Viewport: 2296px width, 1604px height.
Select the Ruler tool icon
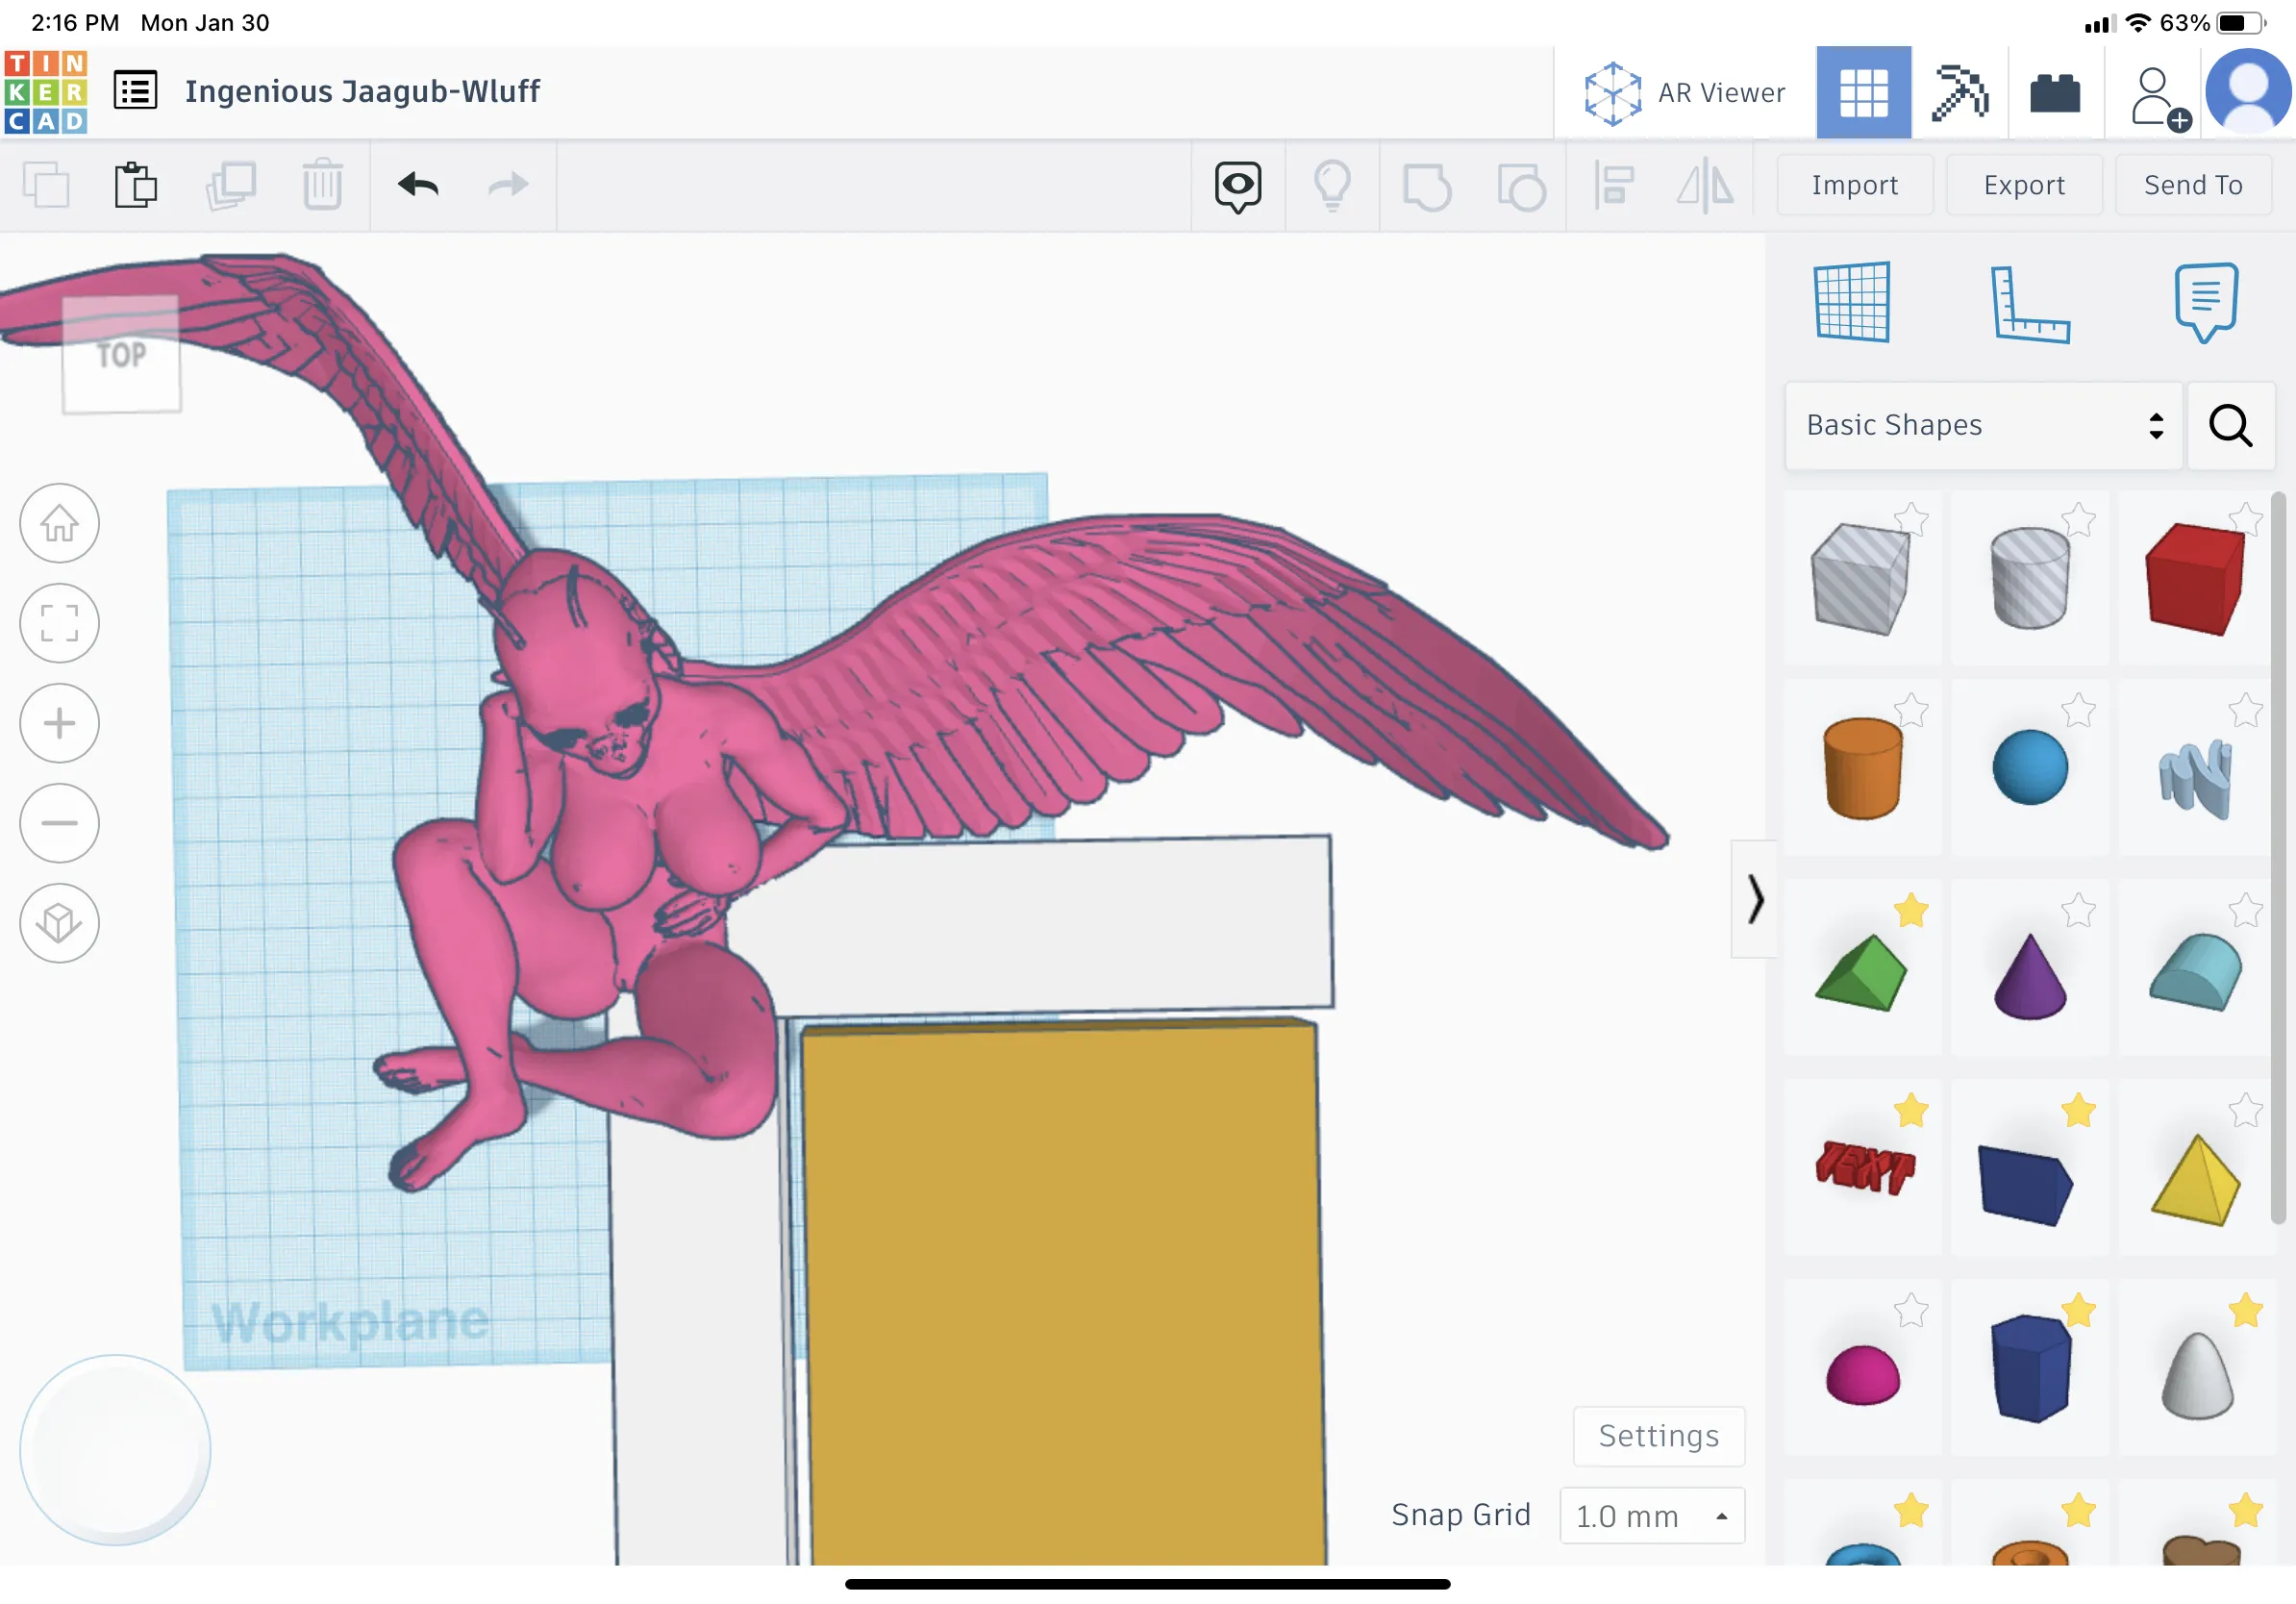click(2030, 304)
